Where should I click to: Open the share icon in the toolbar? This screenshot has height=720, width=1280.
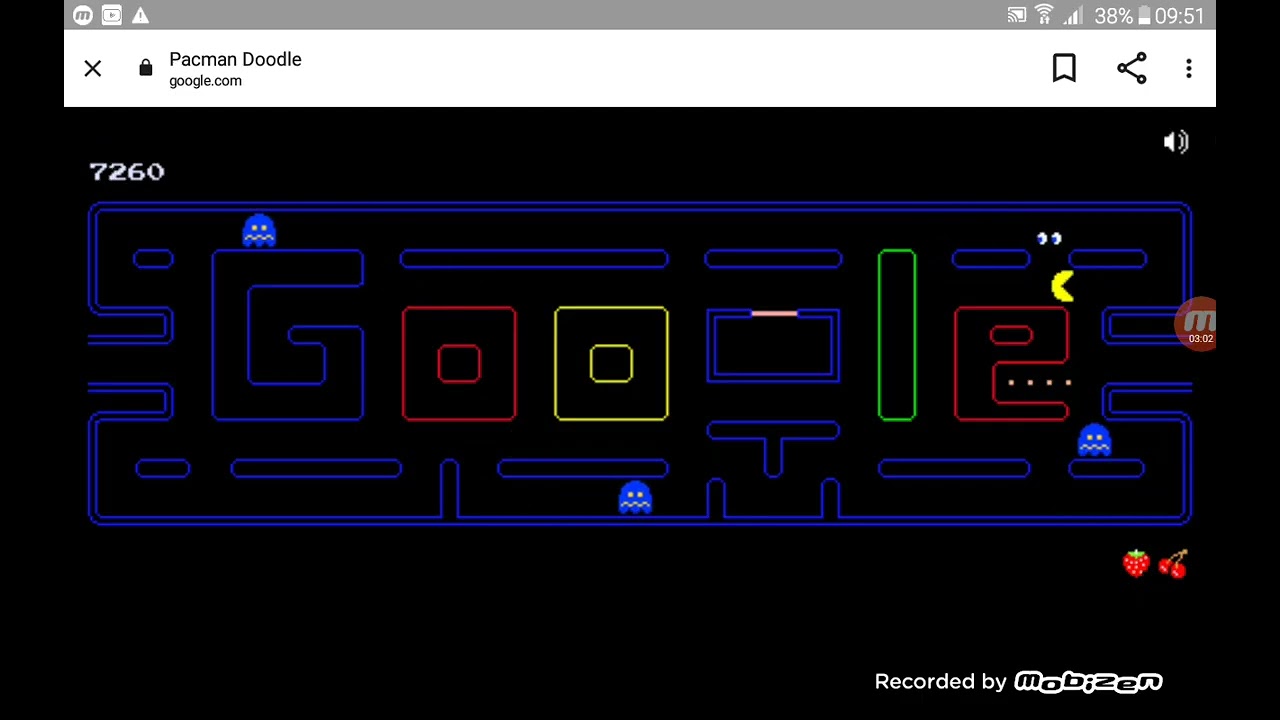(1131, 68)
